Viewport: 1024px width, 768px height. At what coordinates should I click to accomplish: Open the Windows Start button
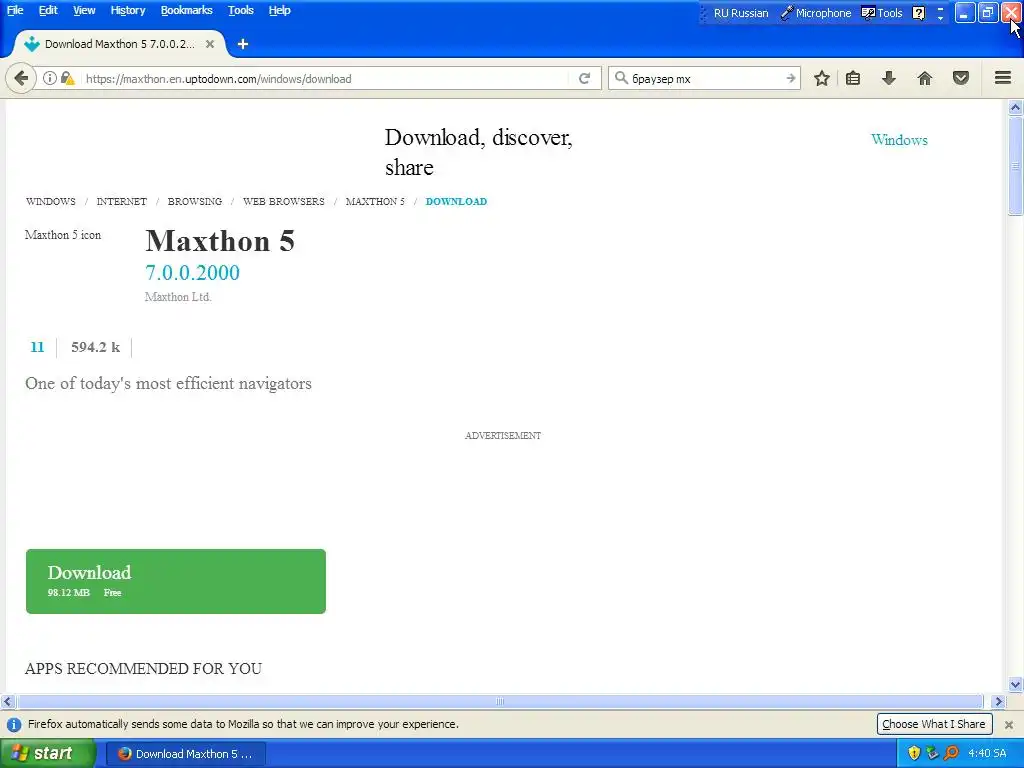47,753
